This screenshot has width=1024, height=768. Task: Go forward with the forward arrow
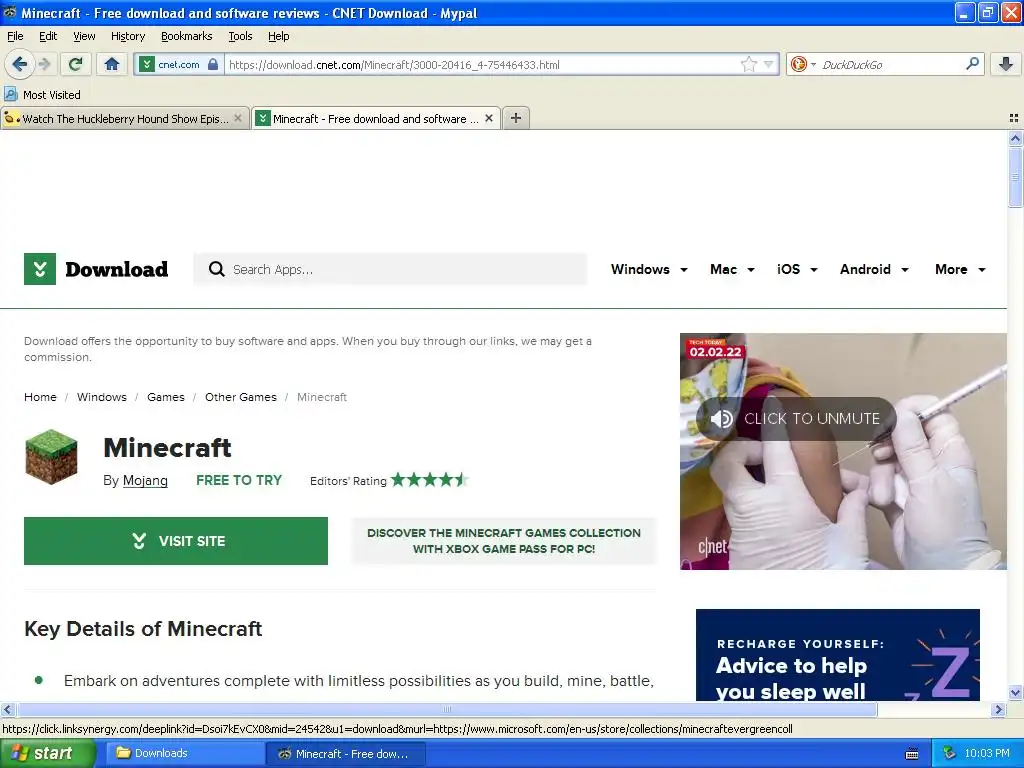(44, 64)
